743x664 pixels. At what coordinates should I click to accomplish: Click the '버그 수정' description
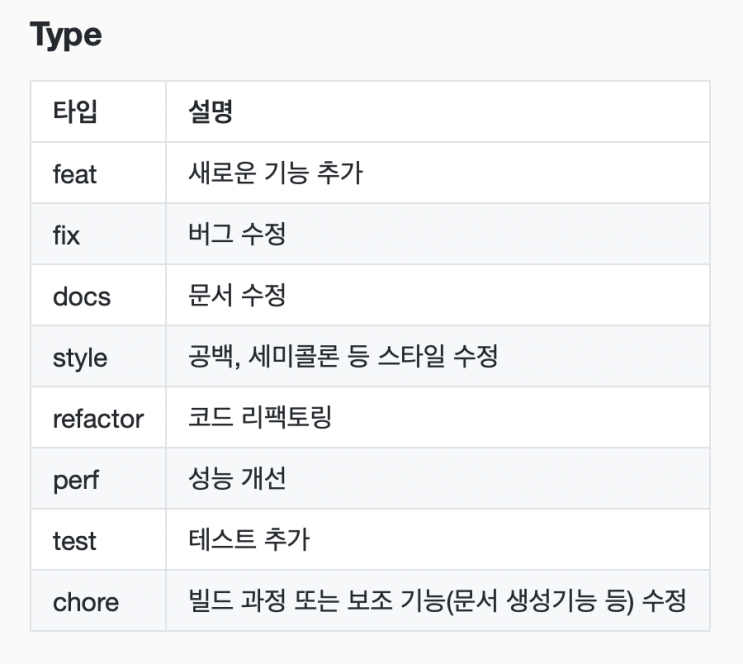(x=237, y=234)
